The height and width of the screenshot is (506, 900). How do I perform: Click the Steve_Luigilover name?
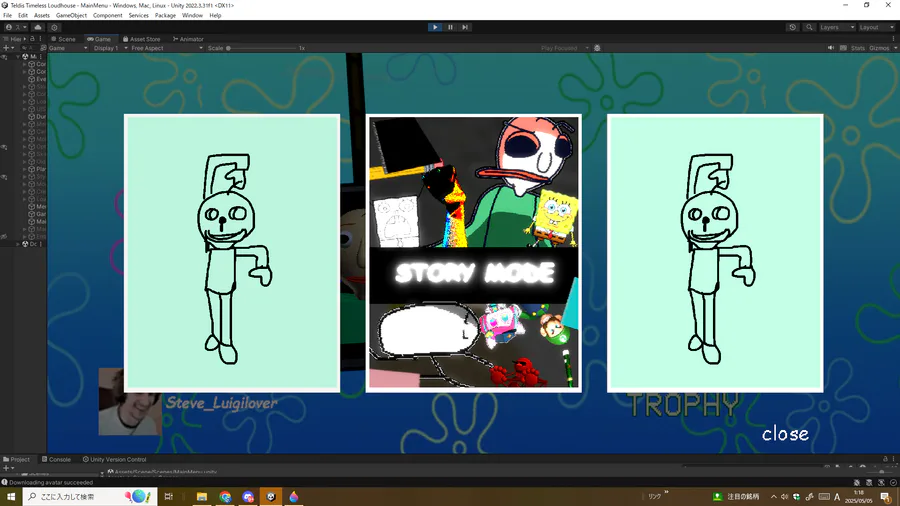point(222,403)
